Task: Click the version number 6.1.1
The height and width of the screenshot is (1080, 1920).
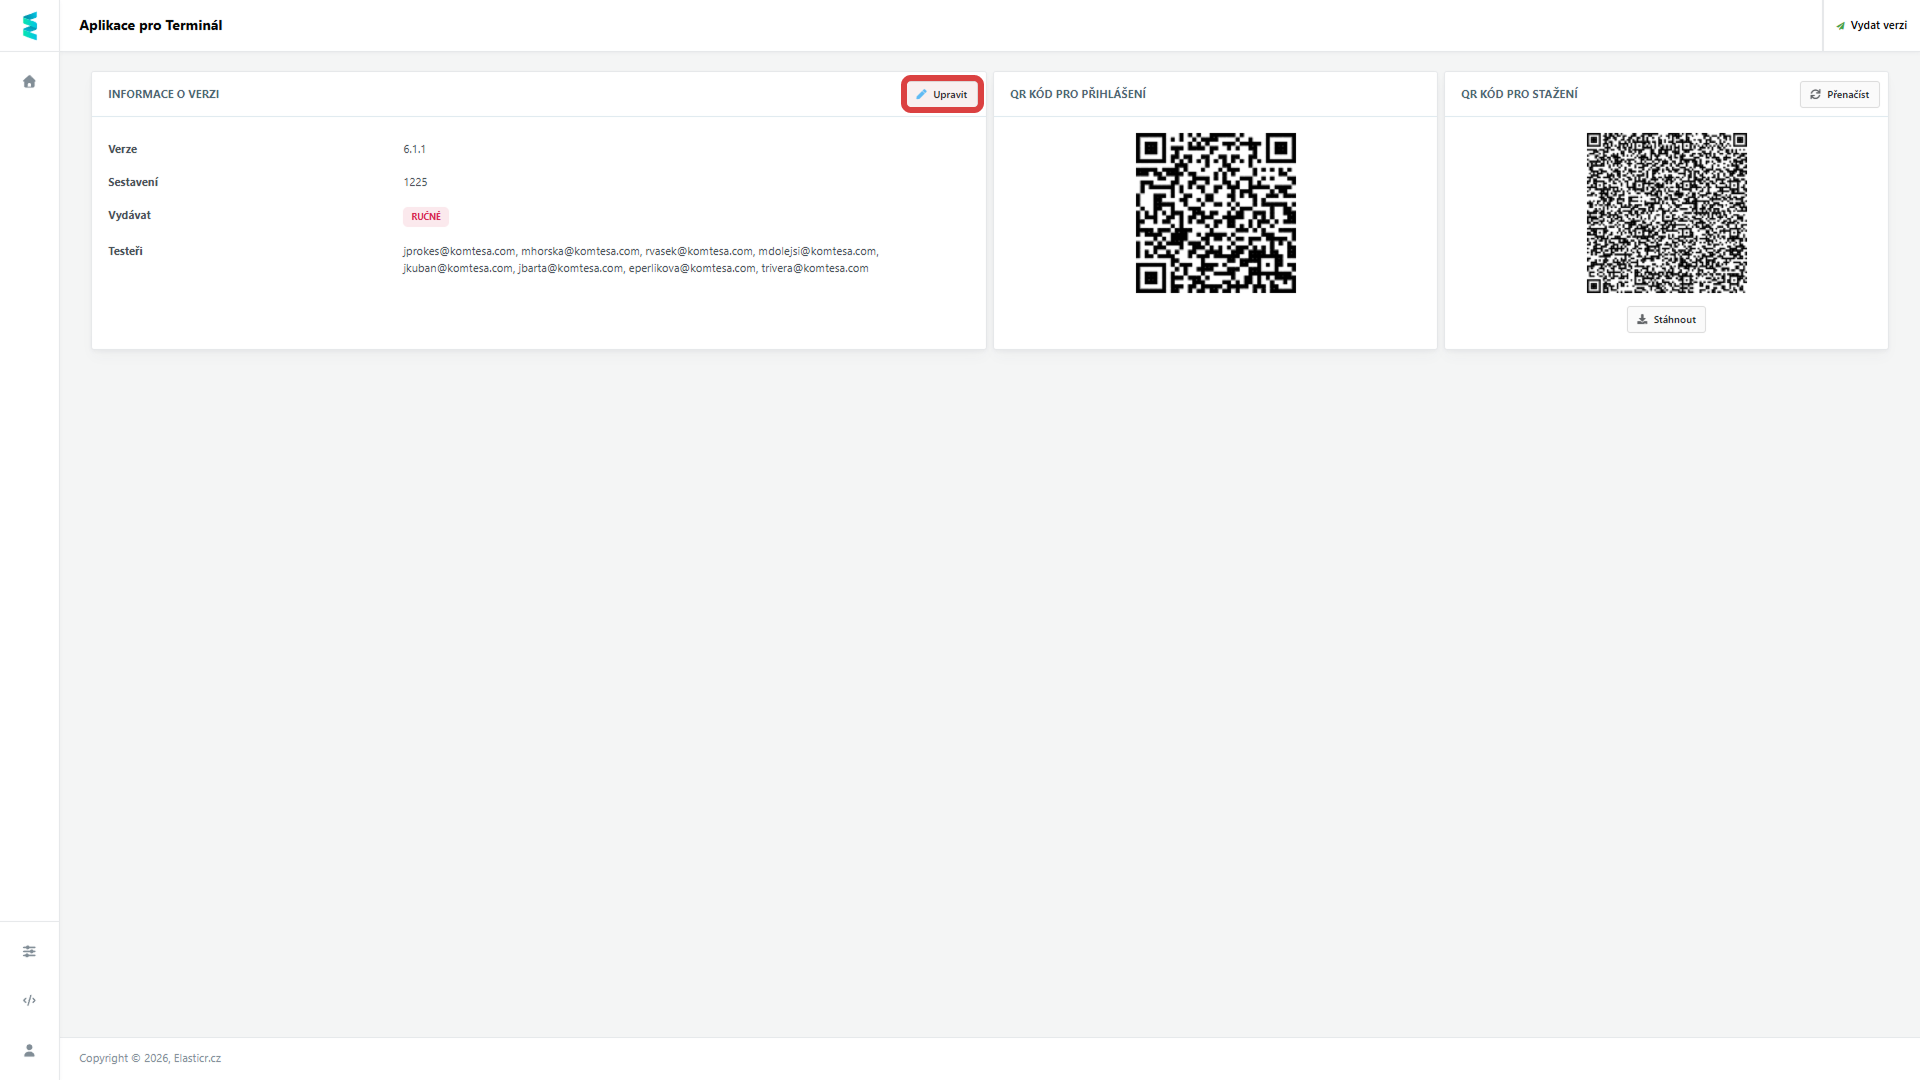Action: point(414,150)
